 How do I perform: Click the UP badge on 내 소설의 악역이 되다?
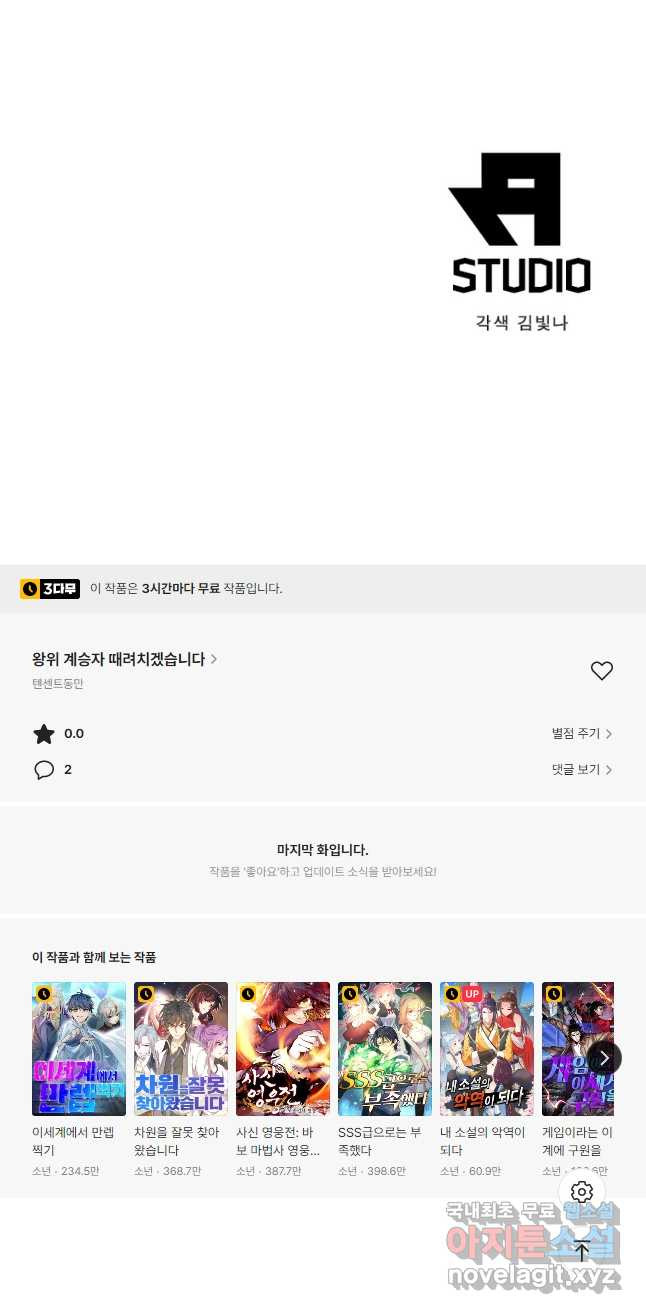click(471, 994)
